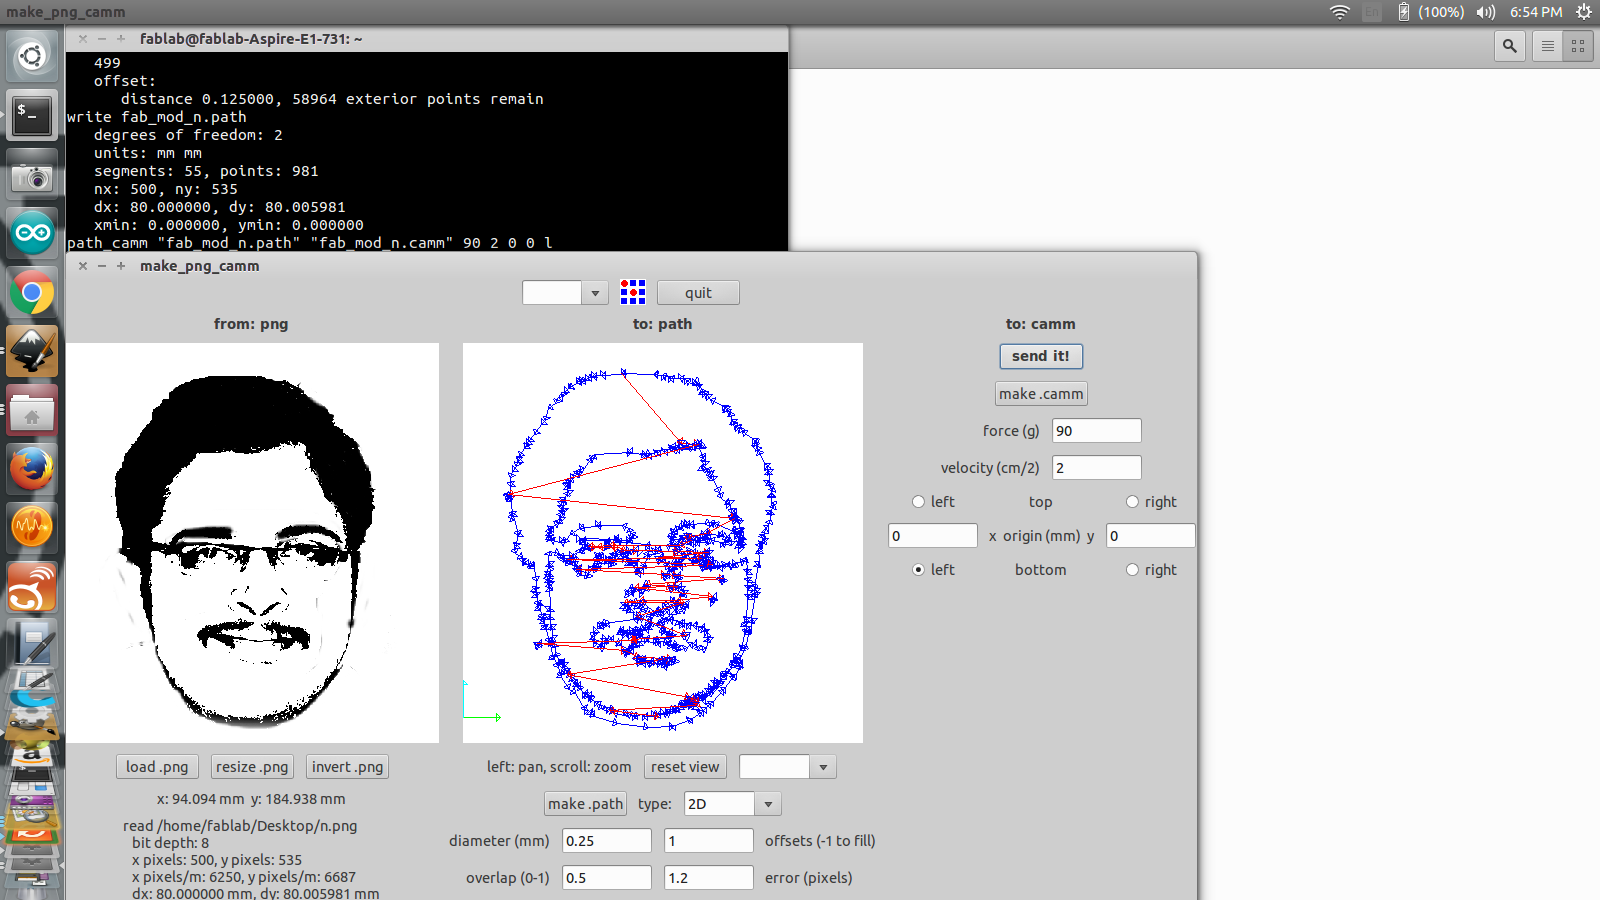
Task: Open the dropdown beside reset view
Action: 823,767
